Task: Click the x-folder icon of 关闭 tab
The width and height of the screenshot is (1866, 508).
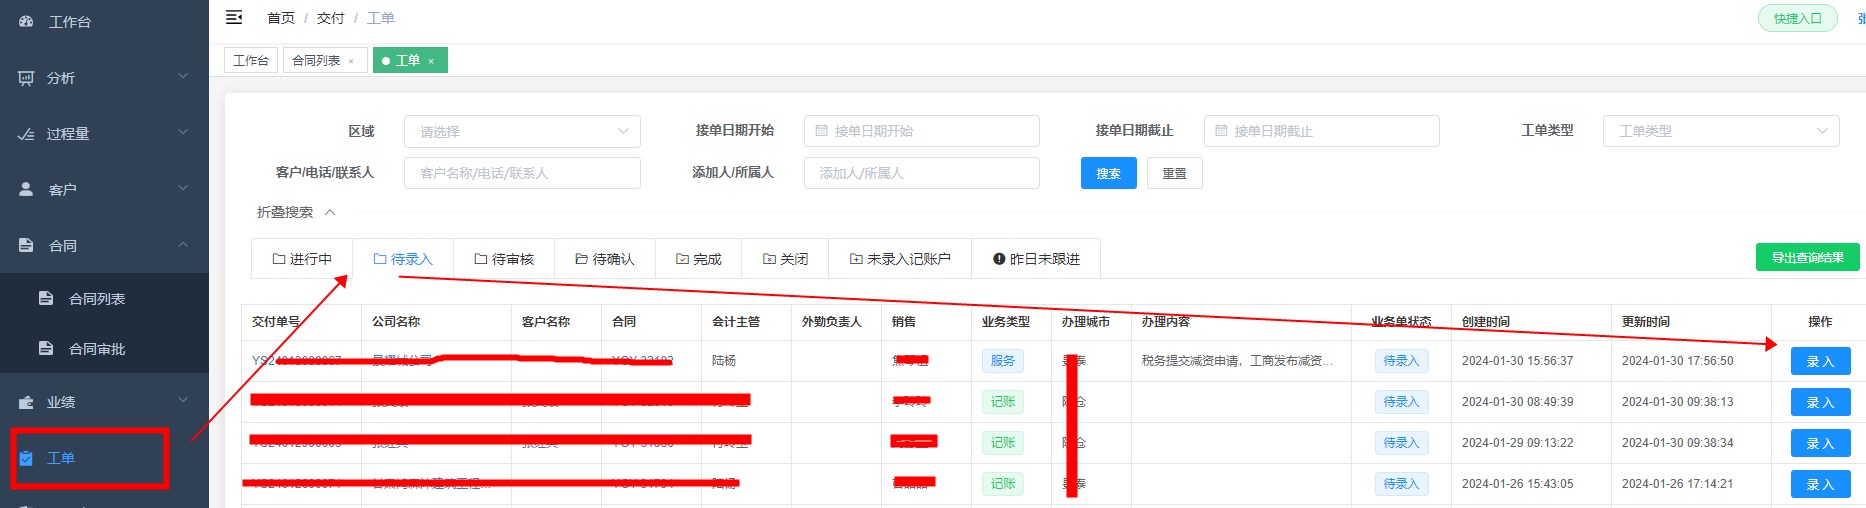Action: click(769, 259)
